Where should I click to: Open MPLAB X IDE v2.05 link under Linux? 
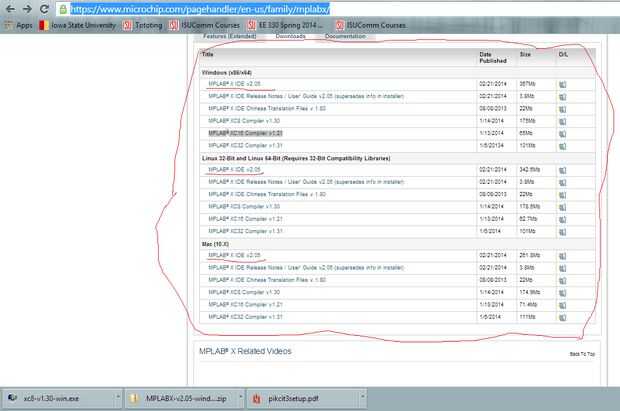234,169
